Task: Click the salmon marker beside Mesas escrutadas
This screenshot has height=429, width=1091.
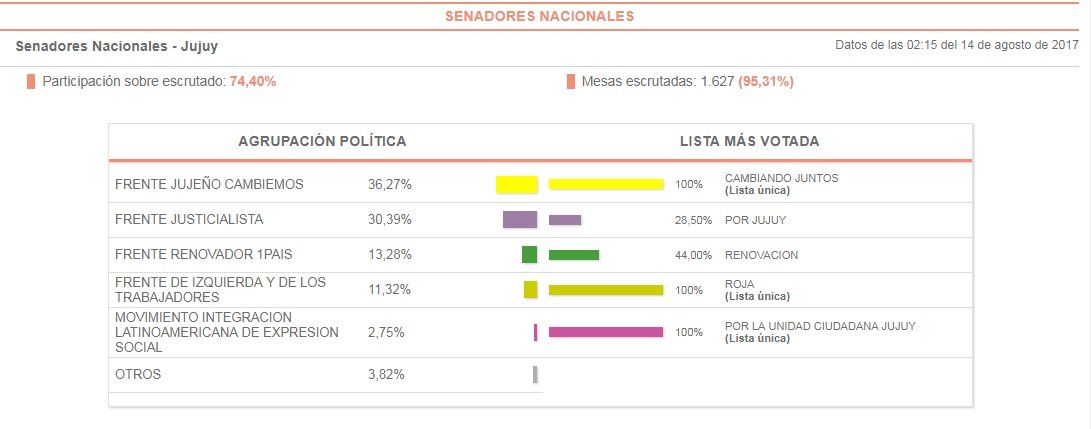Action: (x=570, y=81)
